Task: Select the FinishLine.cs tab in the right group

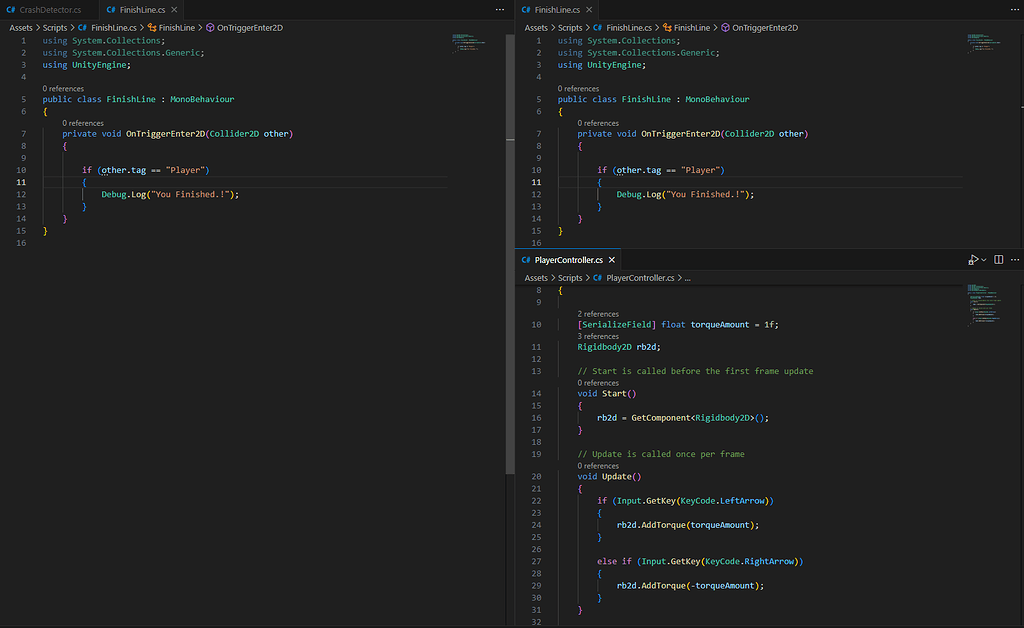Action: 560,8
